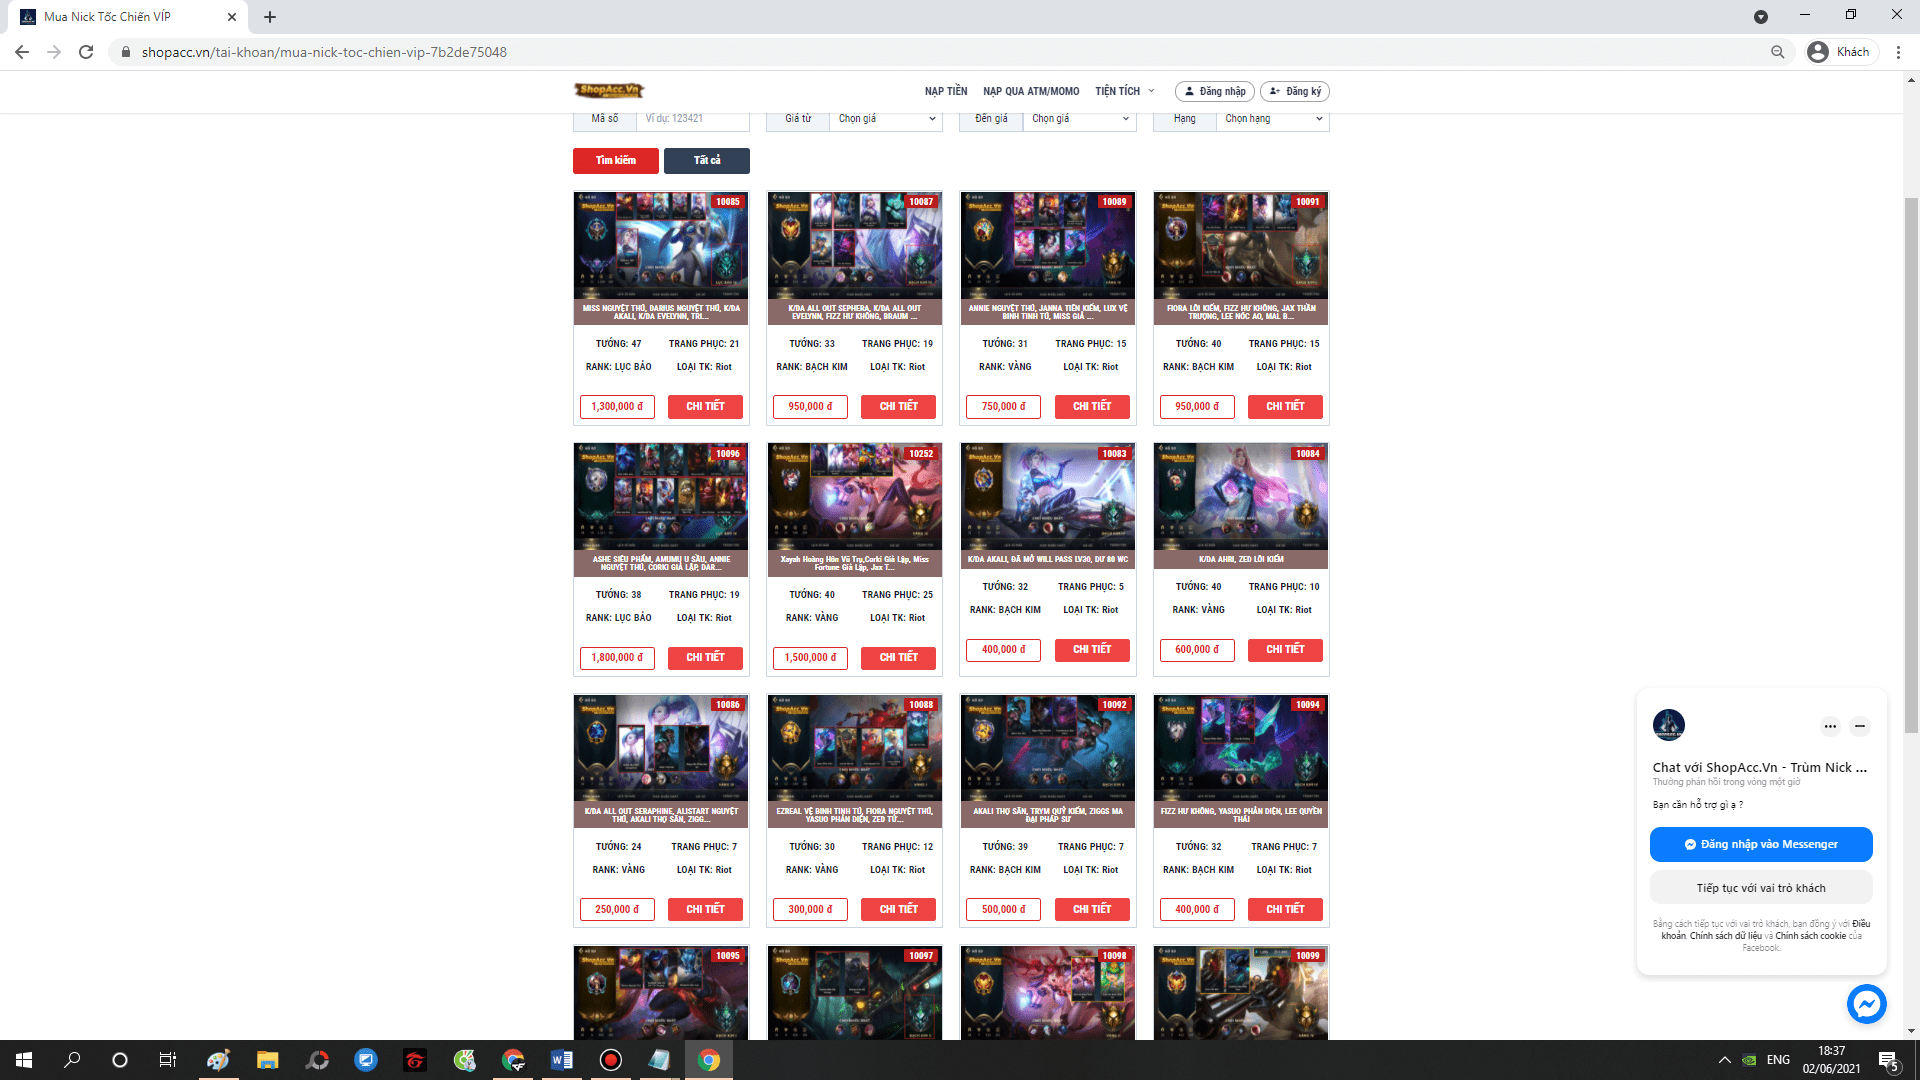Click Tiếp tục với vai trò khách
Viewport: 1920px width, 1080px height.
tap(1761, 888)
